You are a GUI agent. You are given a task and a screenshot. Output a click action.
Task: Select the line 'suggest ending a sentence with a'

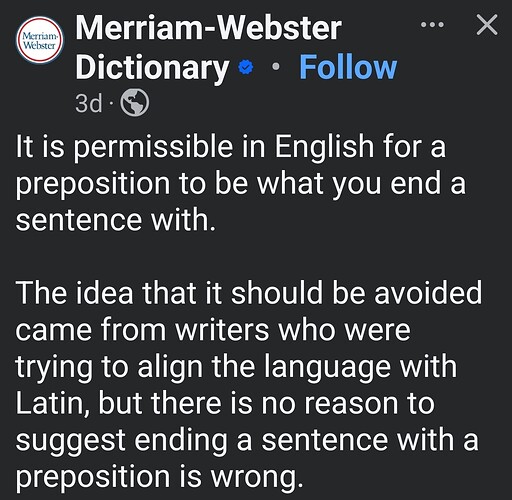[x=247, y=440]
